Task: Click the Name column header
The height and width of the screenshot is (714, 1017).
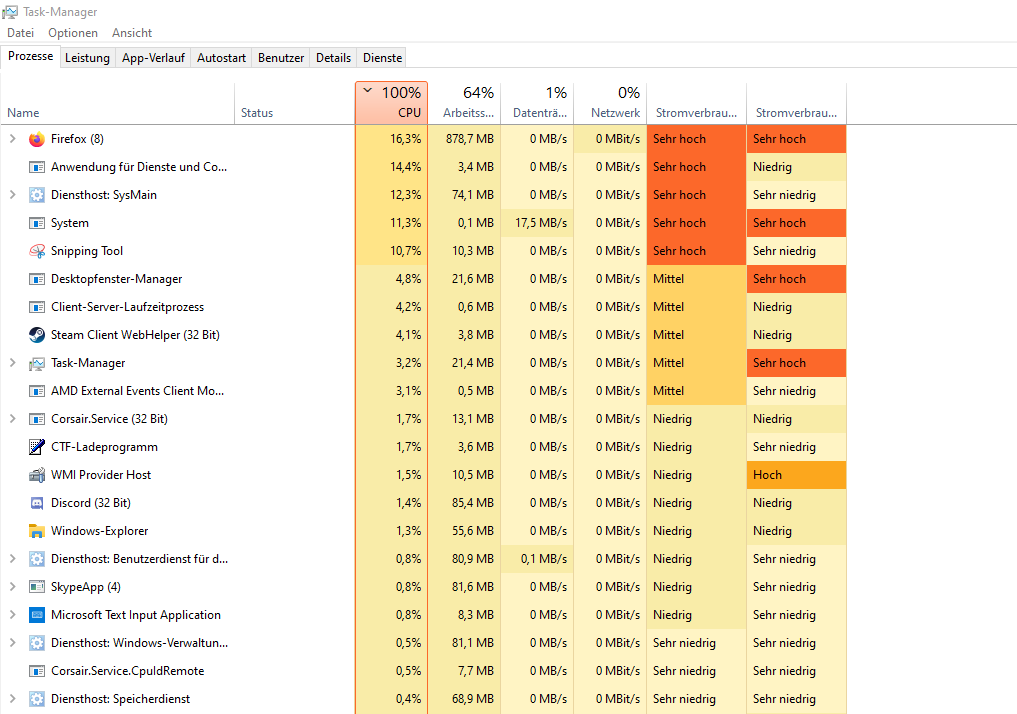Action: pyautogui.click(x=24, y=113)
